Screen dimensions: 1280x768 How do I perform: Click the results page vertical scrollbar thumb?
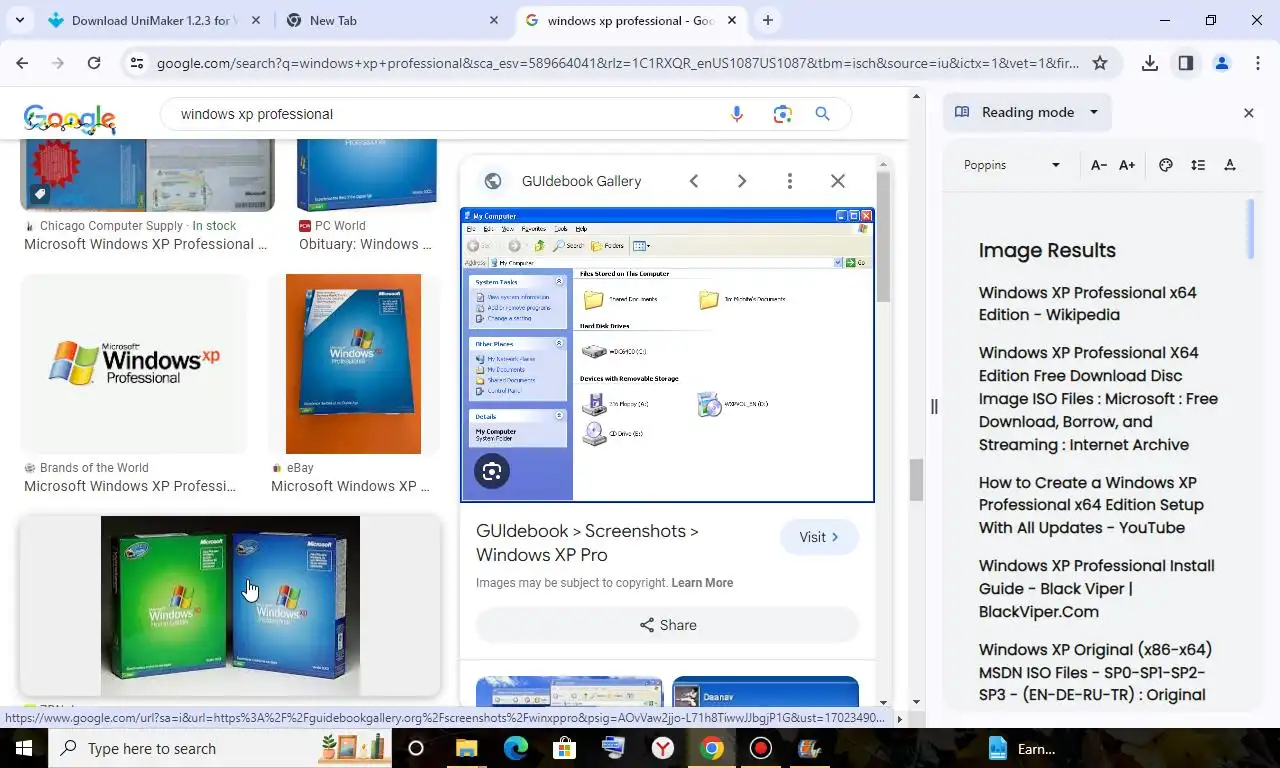916,480
